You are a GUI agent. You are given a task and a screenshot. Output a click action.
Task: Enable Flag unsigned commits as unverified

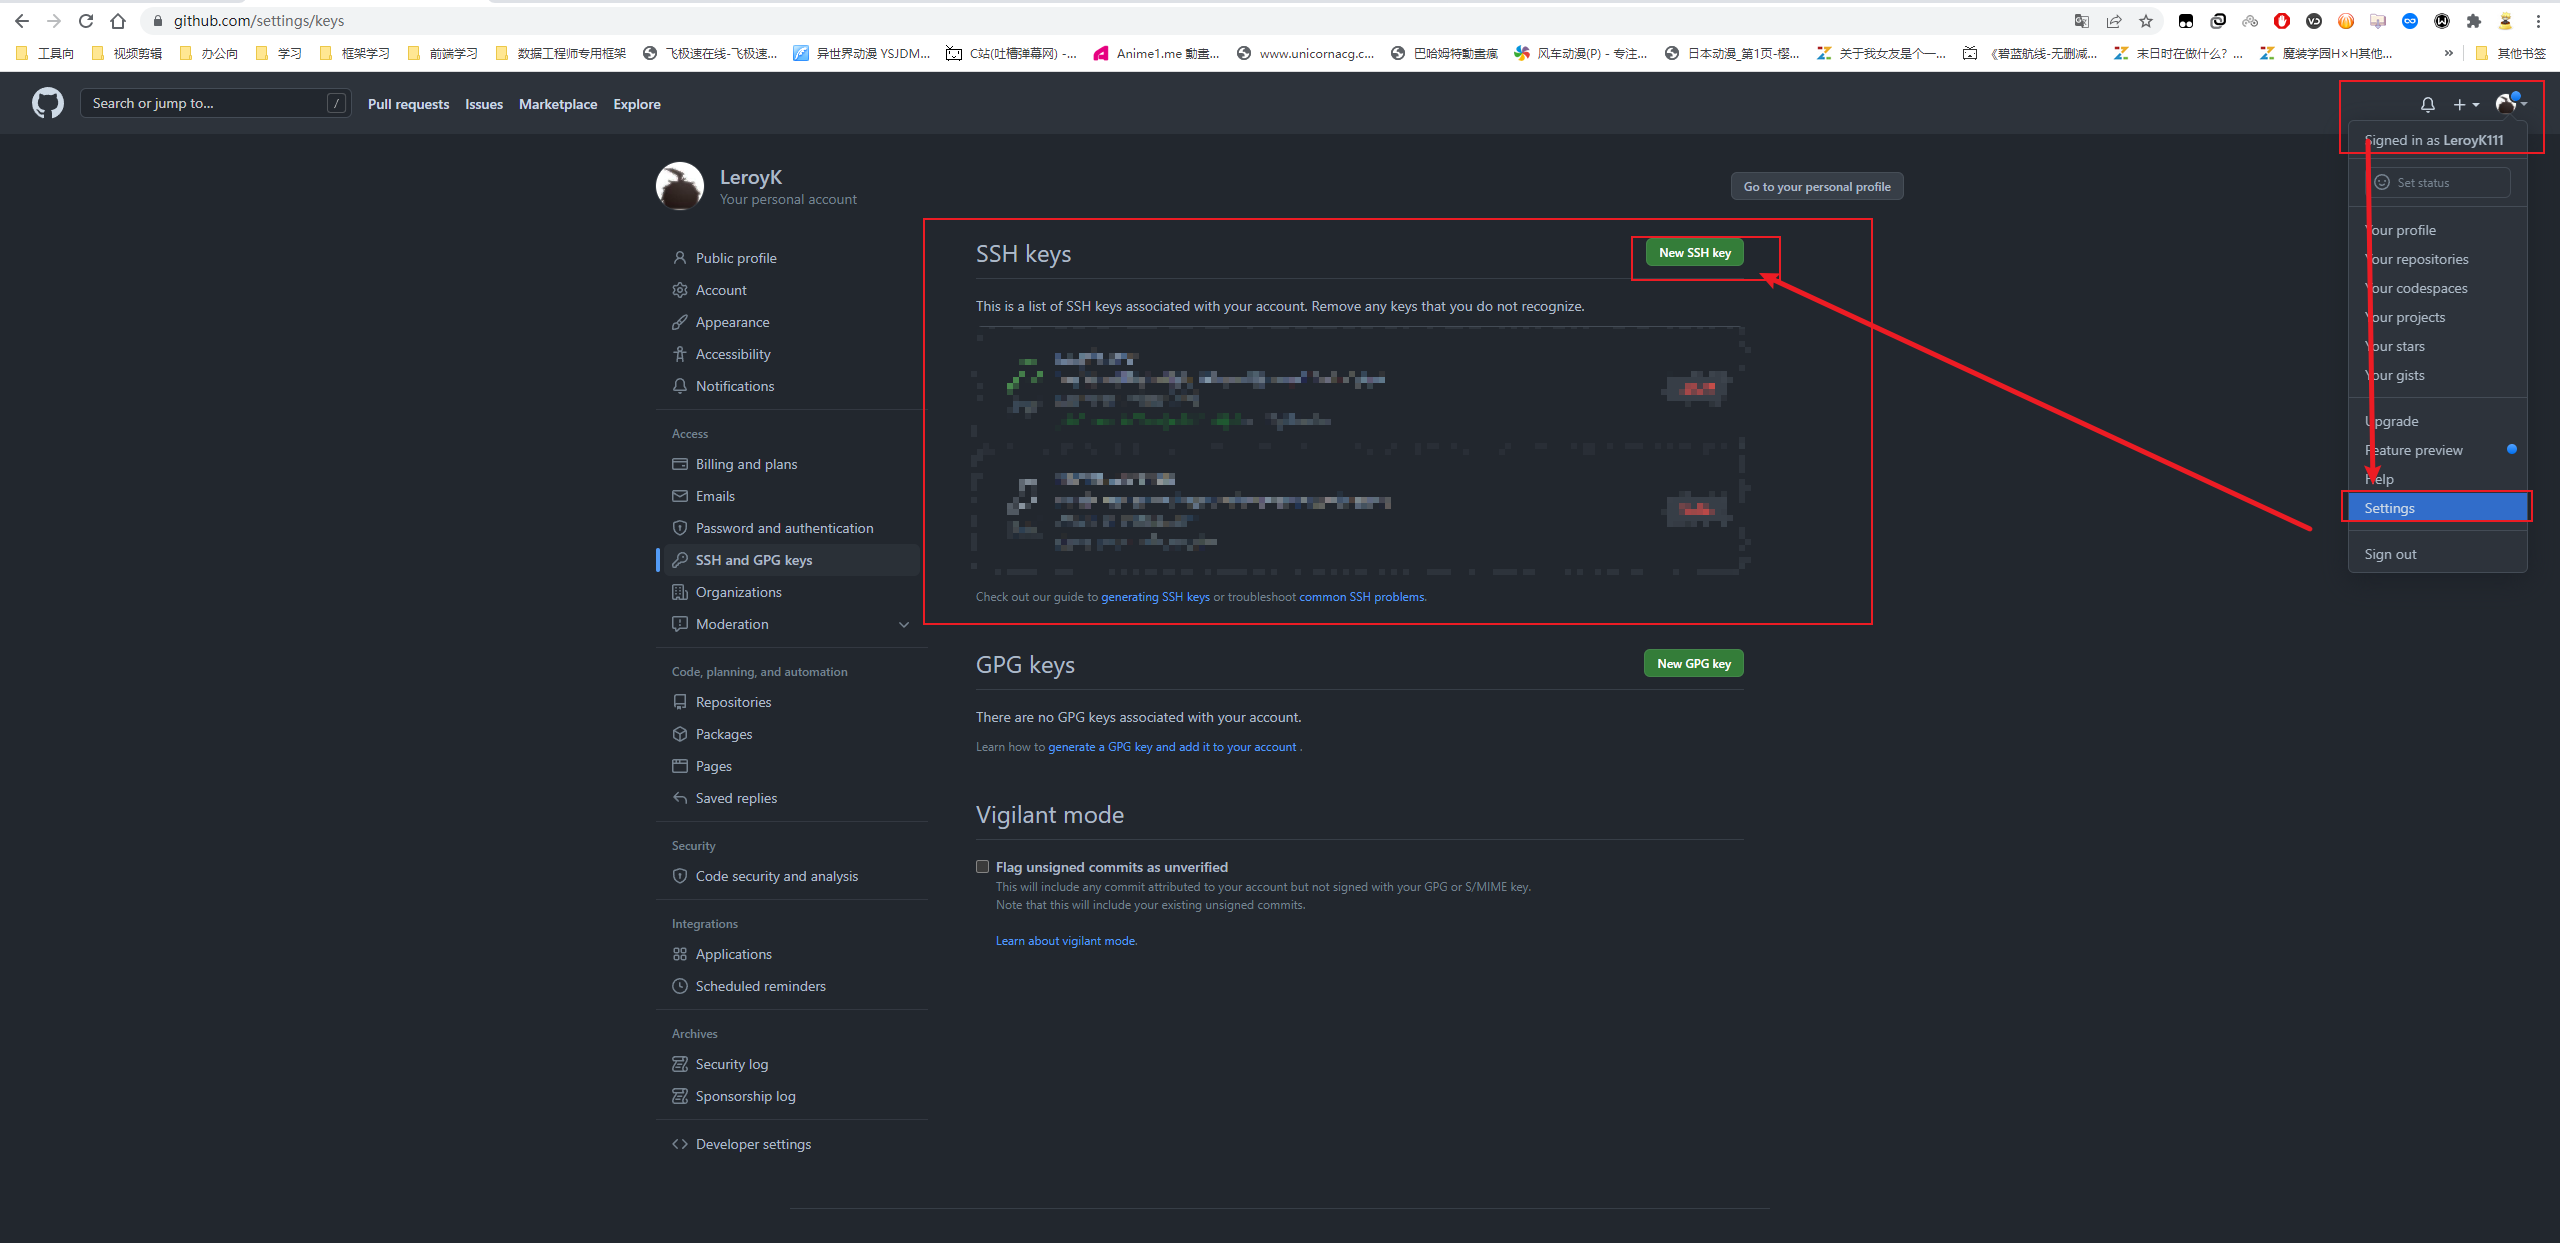tap(982, 867)
